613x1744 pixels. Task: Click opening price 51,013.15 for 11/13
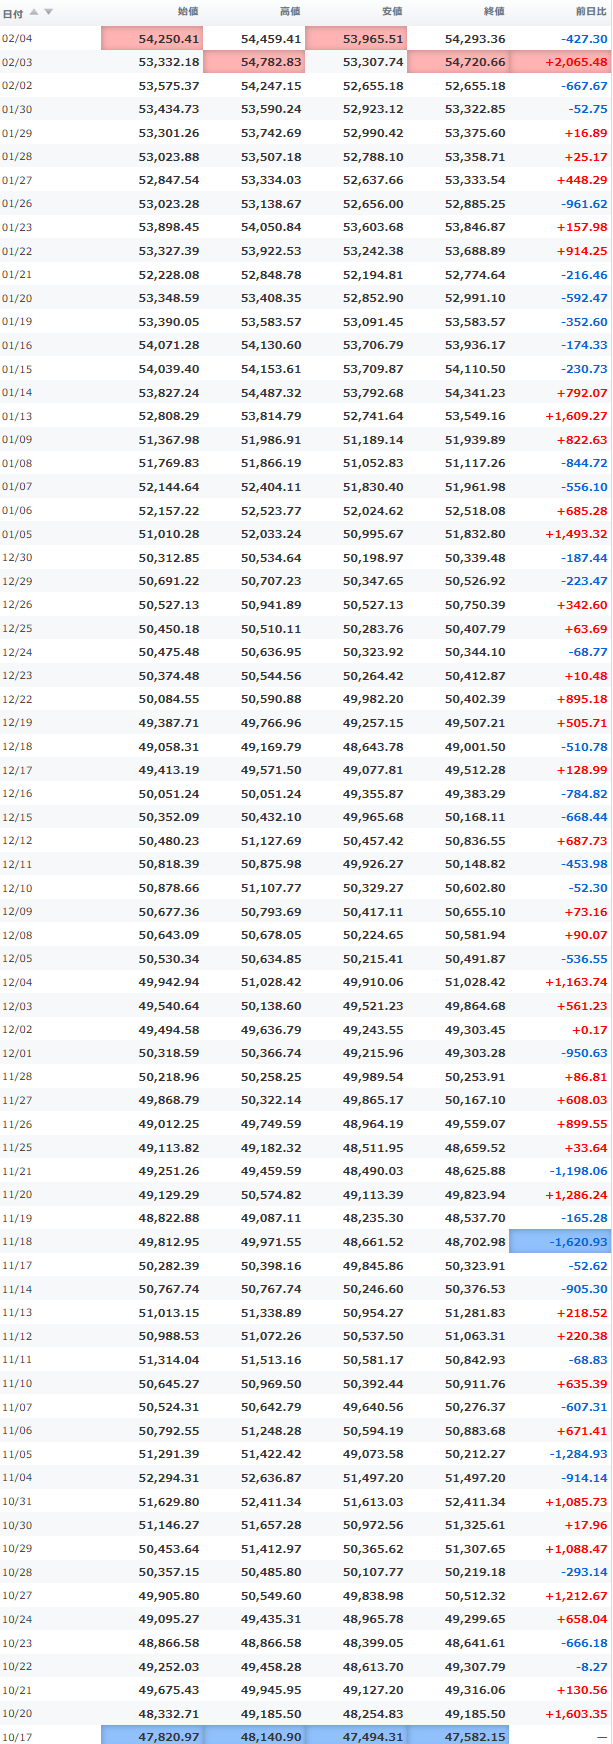tap(169, 1313)
